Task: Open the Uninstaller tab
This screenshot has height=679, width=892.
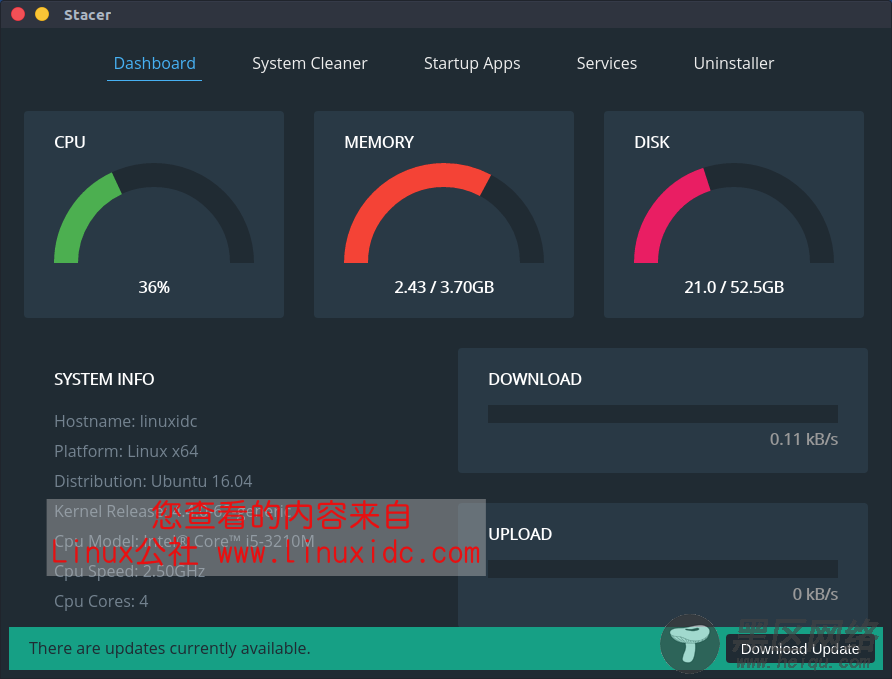Action: click(733, 63)
